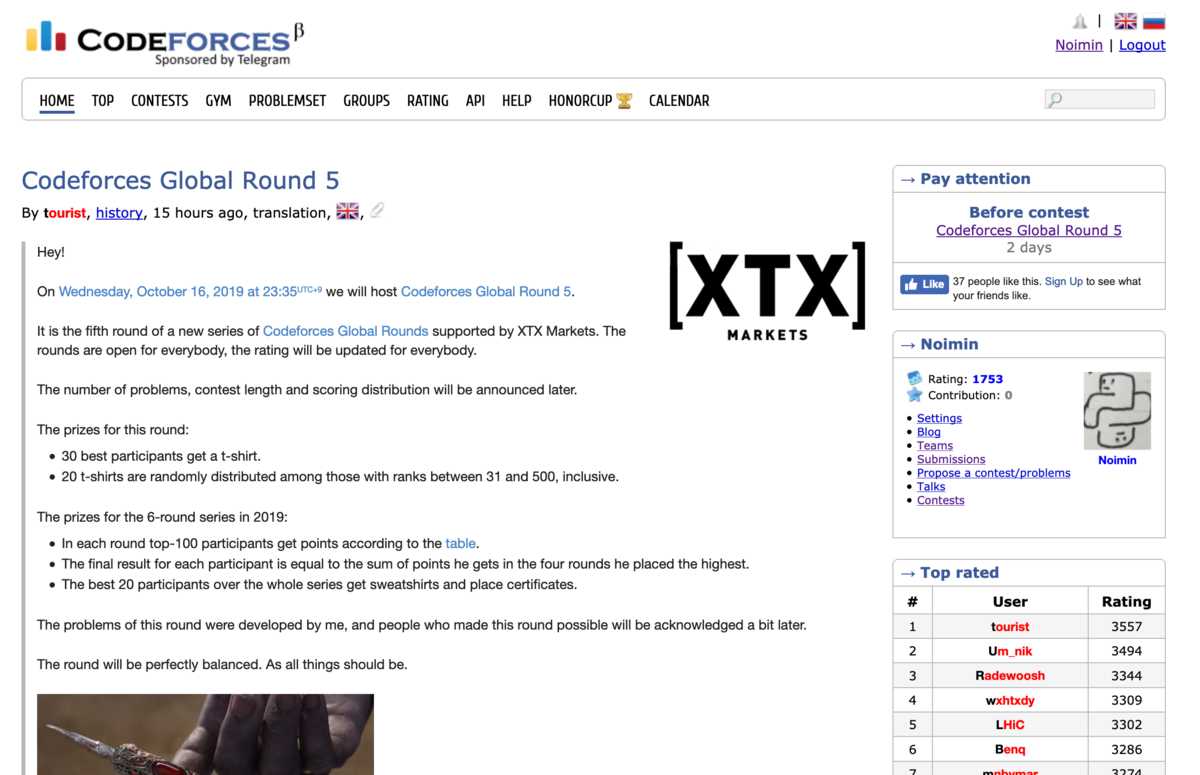Image resolution: width=1200 pixels, height=775 pixels.
Task: Switch to Russian via Russian flag
Action: (x=1154, y=21)
